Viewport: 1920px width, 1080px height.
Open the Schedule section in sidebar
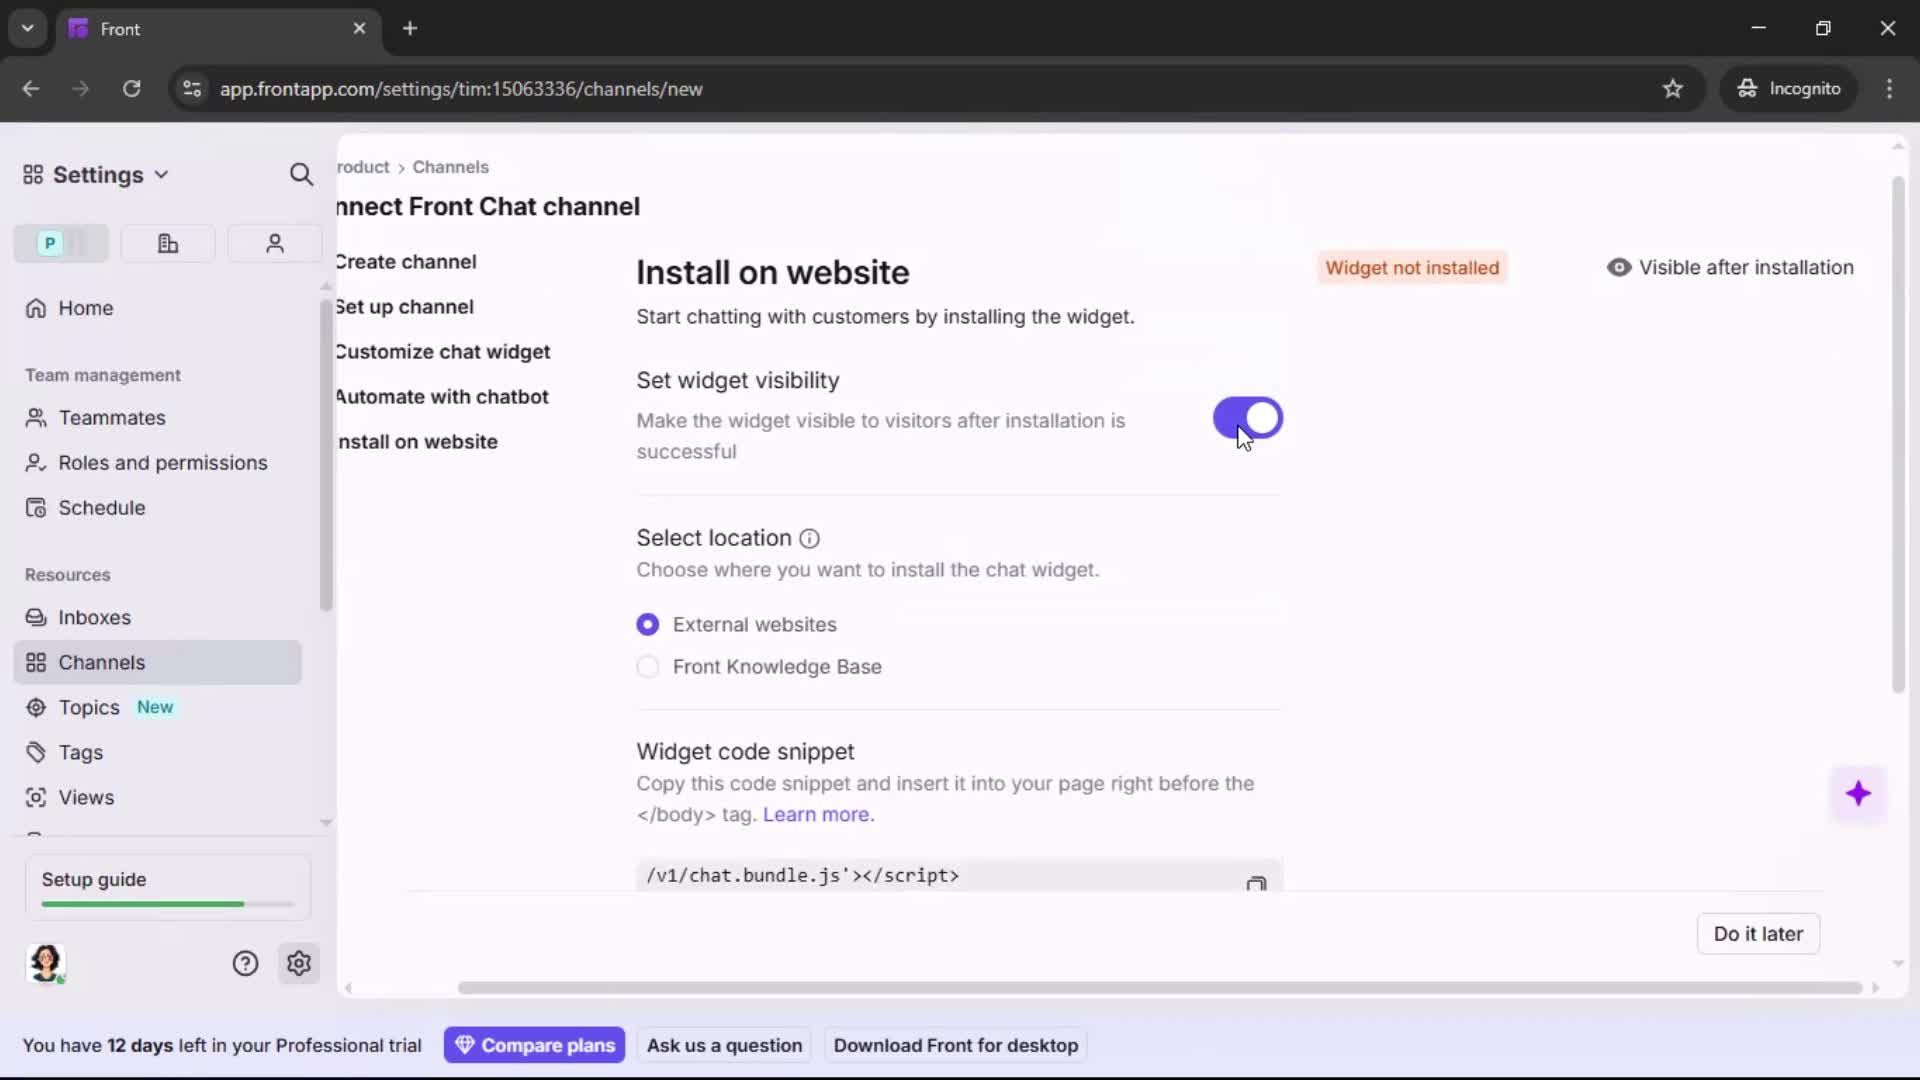click(100, 507)
